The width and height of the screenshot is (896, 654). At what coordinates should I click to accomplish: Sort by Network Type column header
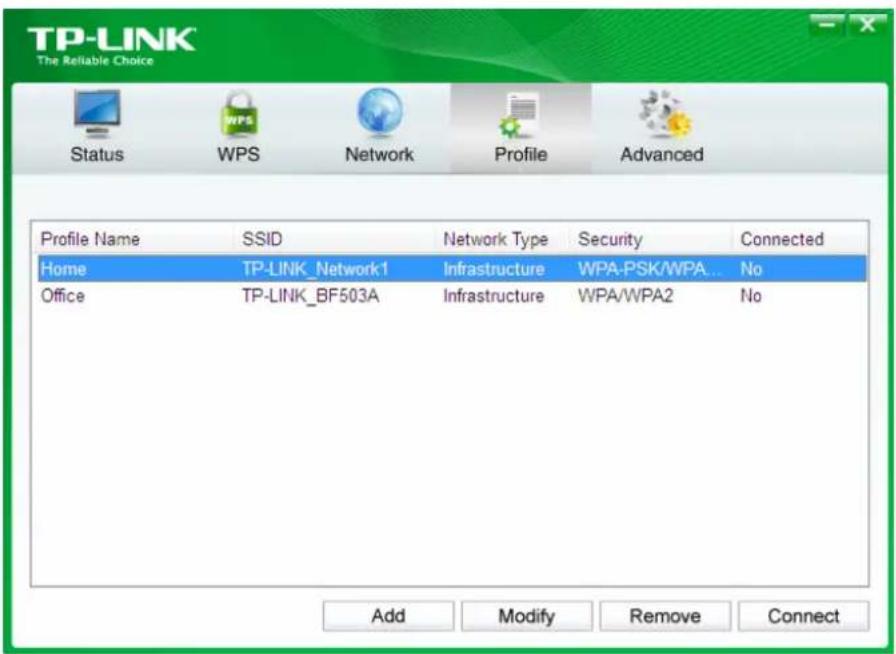[x=495, y=239]
